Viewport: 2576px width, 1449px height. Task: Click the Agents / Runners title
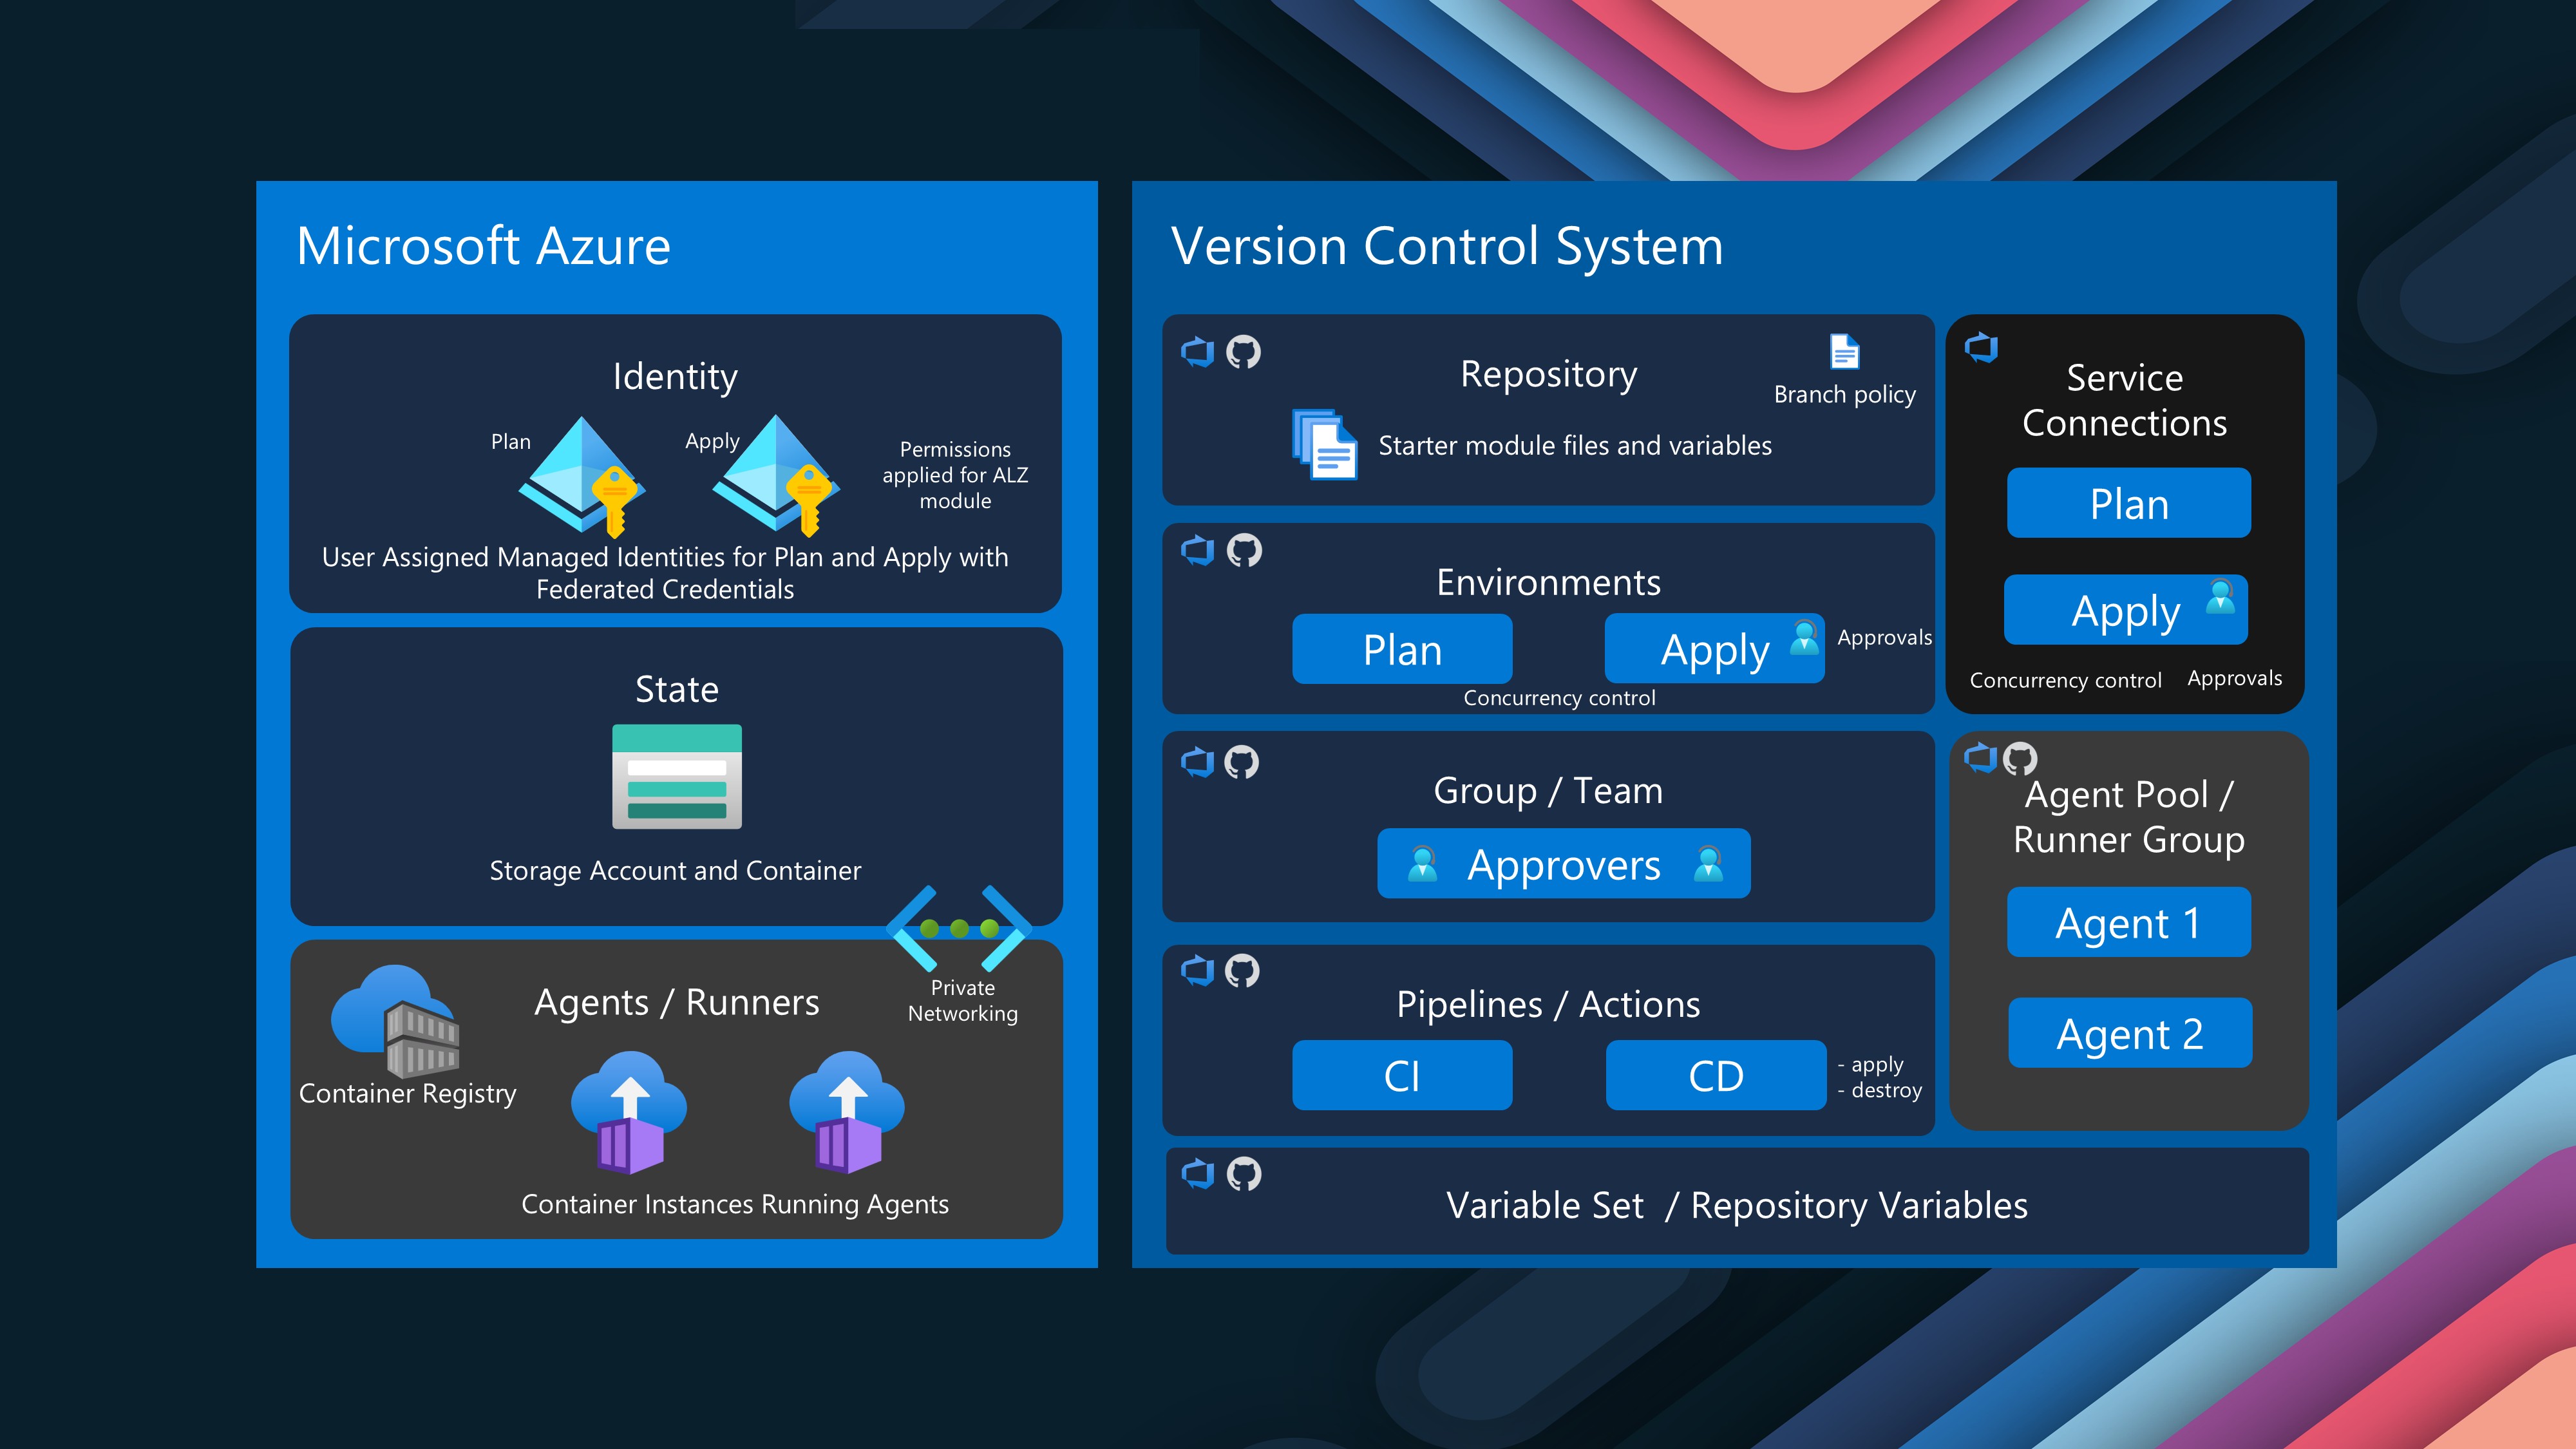tap(677, 1002)
